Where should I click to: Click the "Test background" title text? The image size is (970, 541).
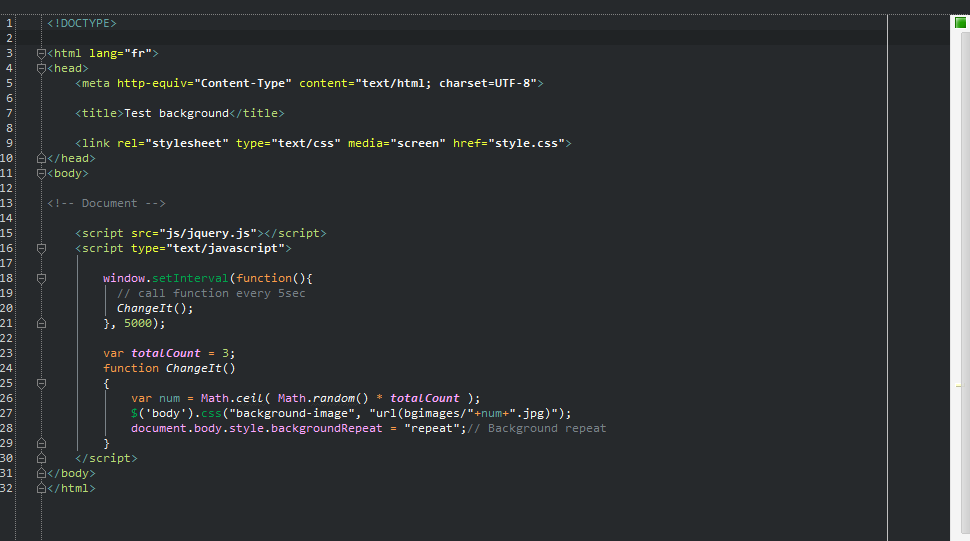coord(176,113)
